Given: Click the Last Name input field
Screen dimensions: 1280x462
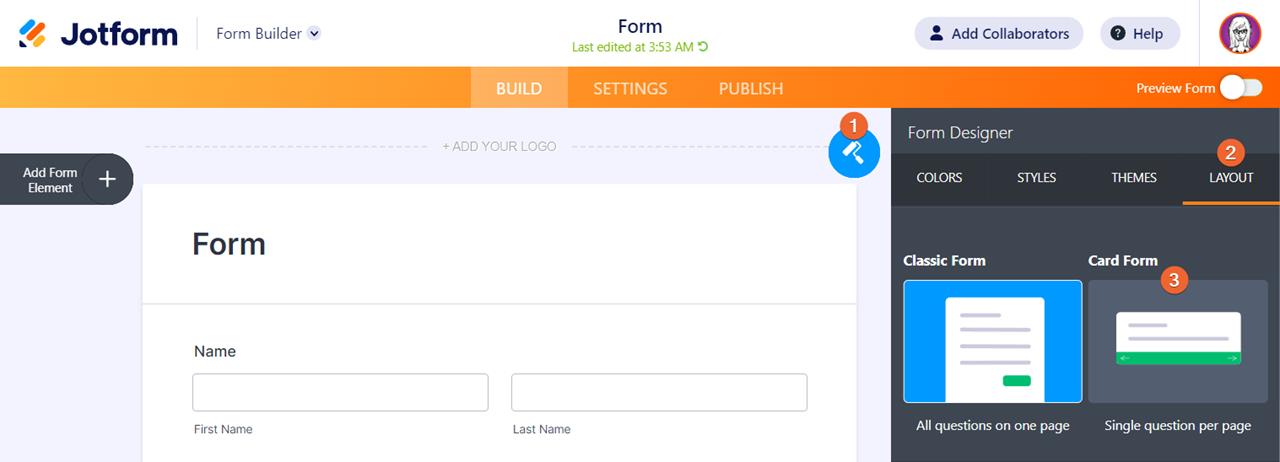Looking at the screenshot, I should tap(659, 393).
